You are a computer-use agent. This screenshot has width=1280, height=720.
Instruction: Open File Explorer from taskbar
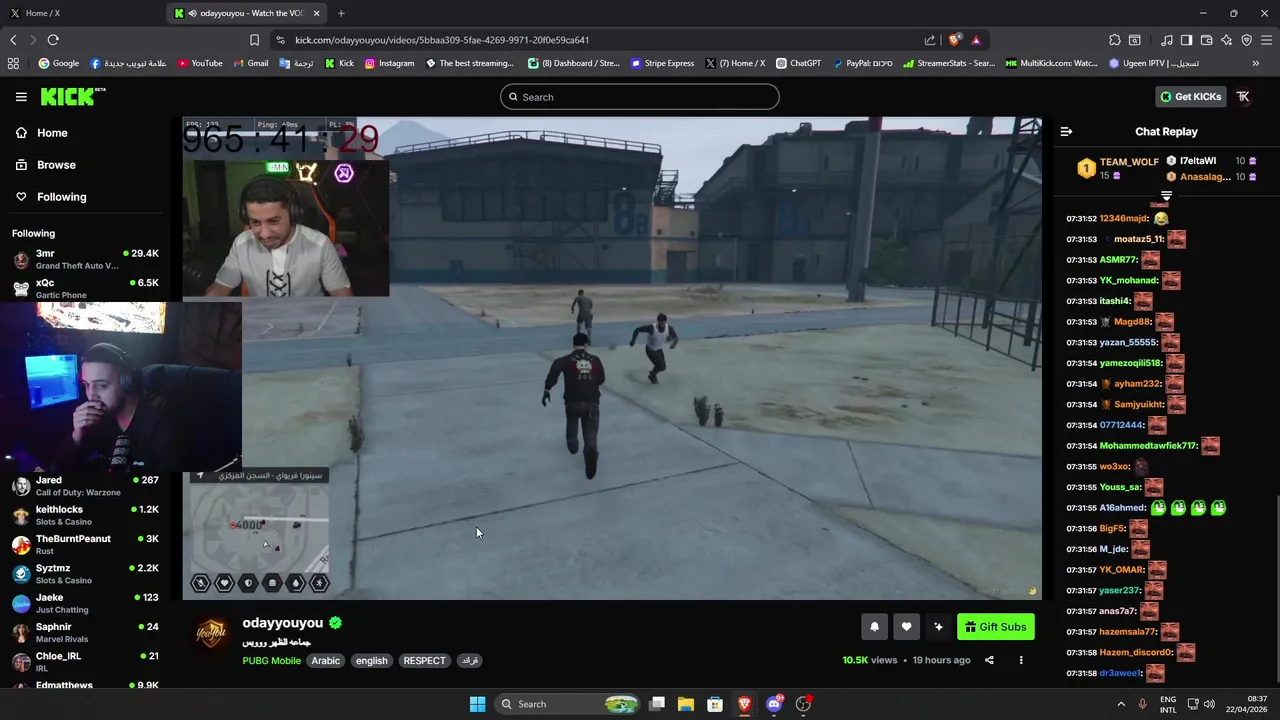coord(686,704)
